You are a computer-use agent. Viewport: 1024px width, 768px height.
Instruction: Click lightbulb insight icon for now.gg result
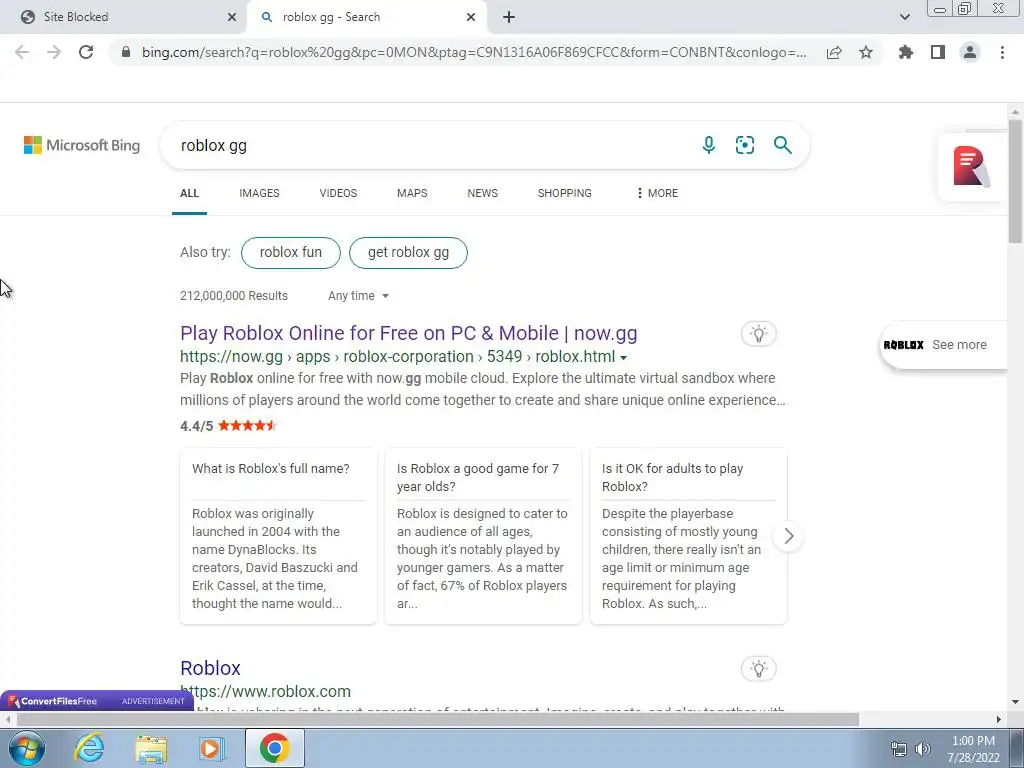pos(758,334)
